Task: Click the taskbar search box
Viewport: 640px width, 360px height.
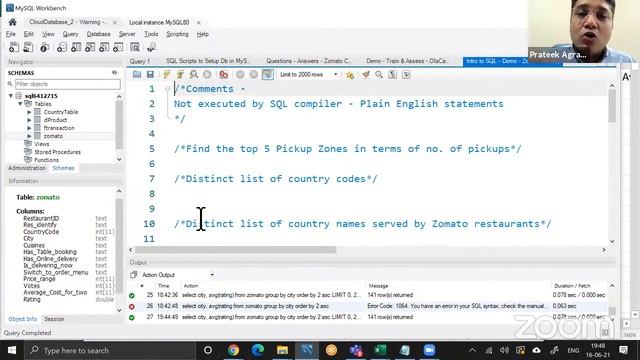Action: (110, 350)
